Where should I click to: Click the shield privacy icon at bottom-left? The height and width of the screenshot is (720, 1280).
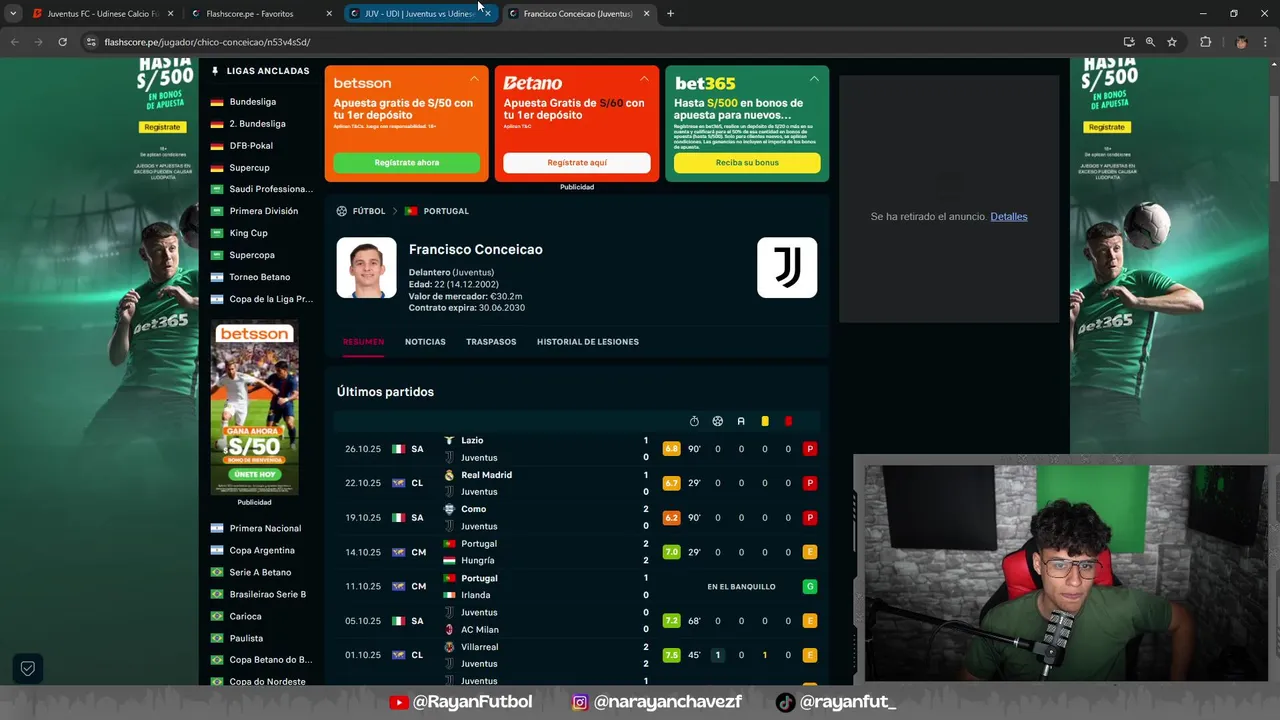coord(28,668)
